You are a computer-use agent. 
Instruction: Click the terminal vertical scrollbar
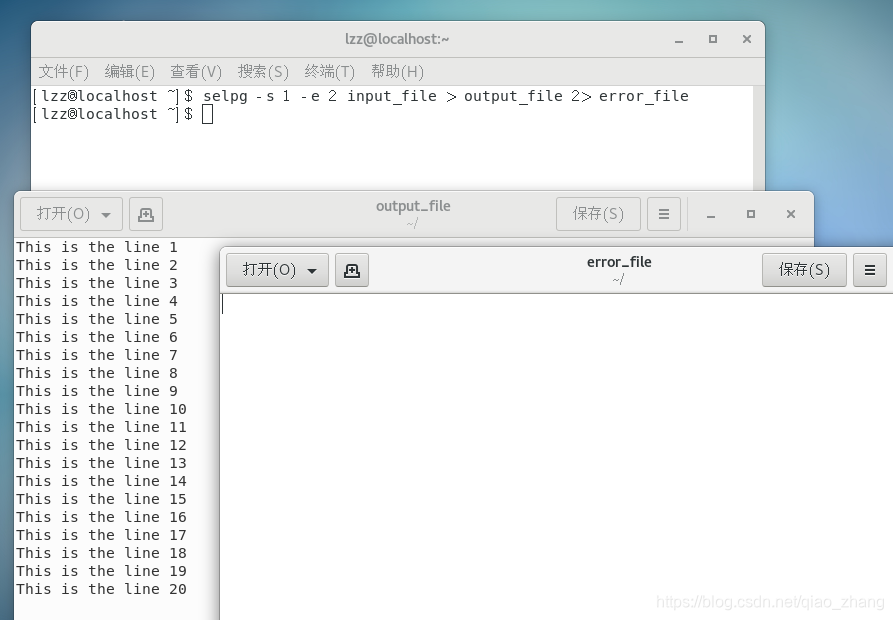758,138
